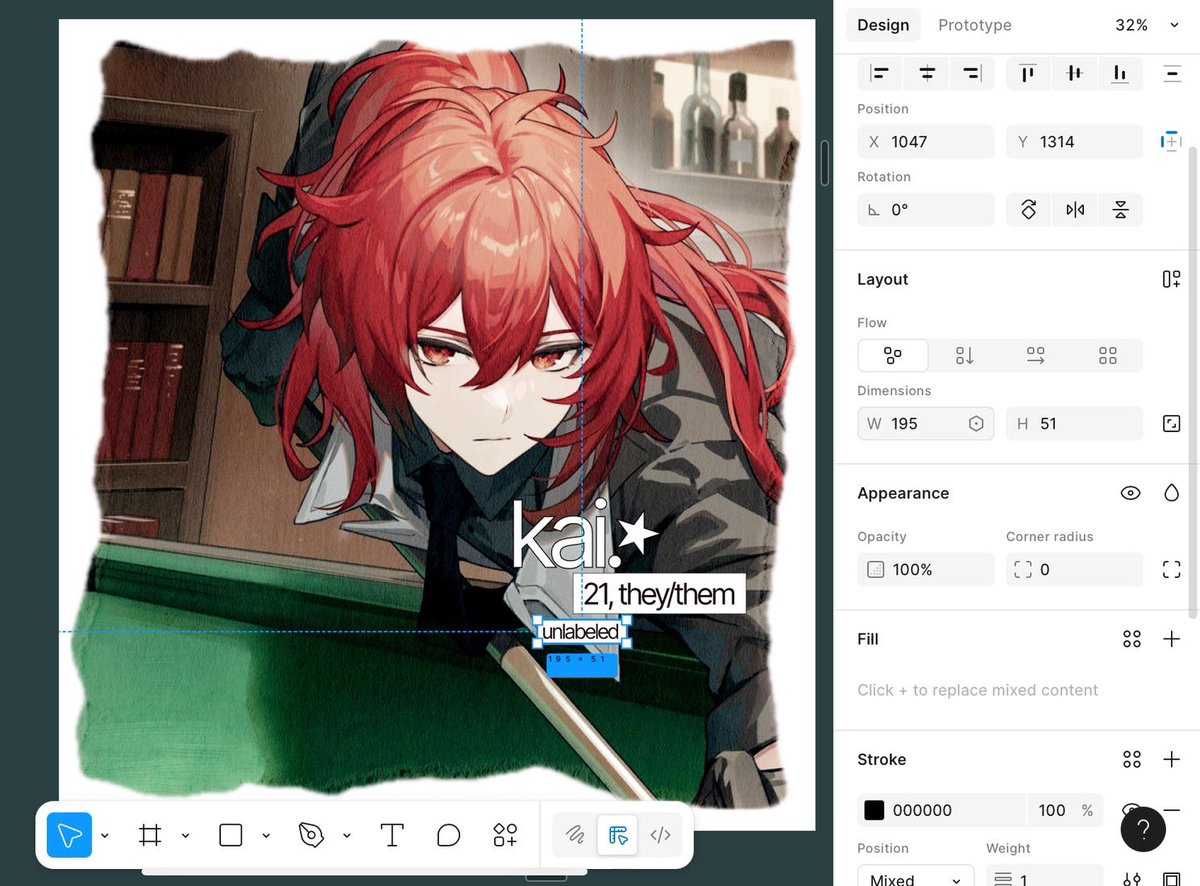The image size is (1200, 886).
Task: Remove the 000000 stroke
Action: pyautogui.click(x=1172, y=810)
